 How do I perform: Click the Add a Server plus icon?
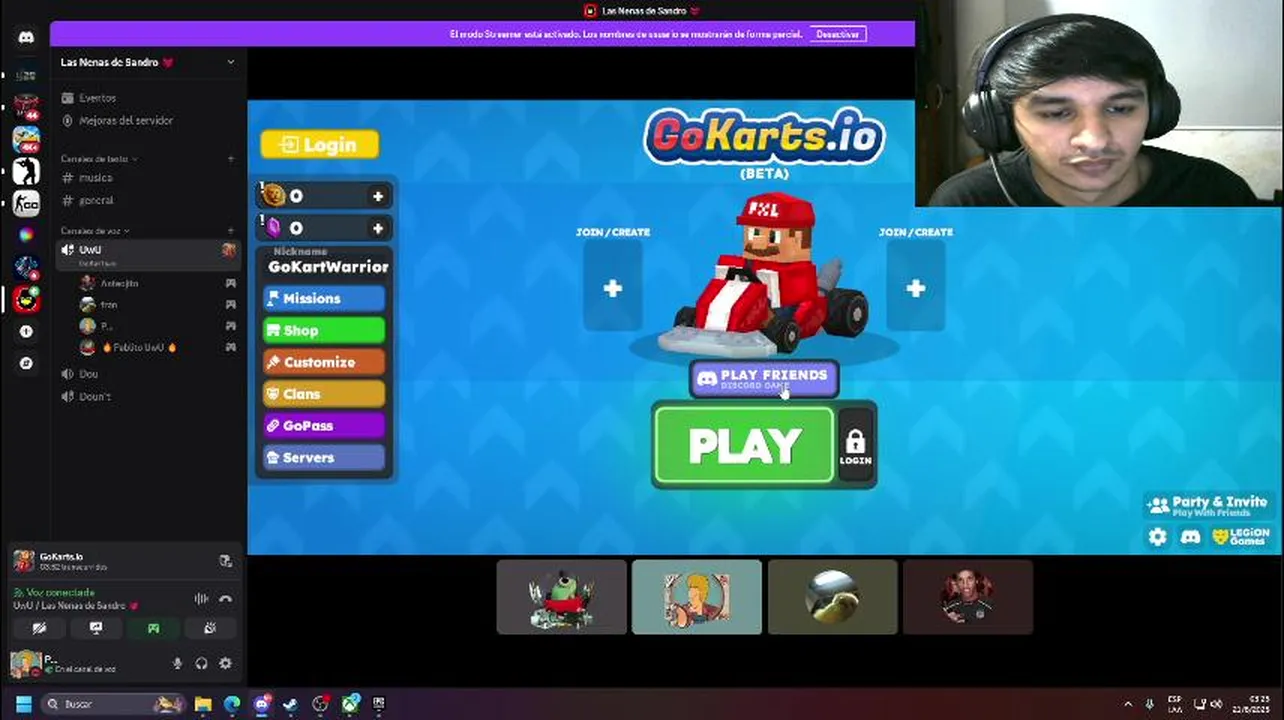click(26, 331)
